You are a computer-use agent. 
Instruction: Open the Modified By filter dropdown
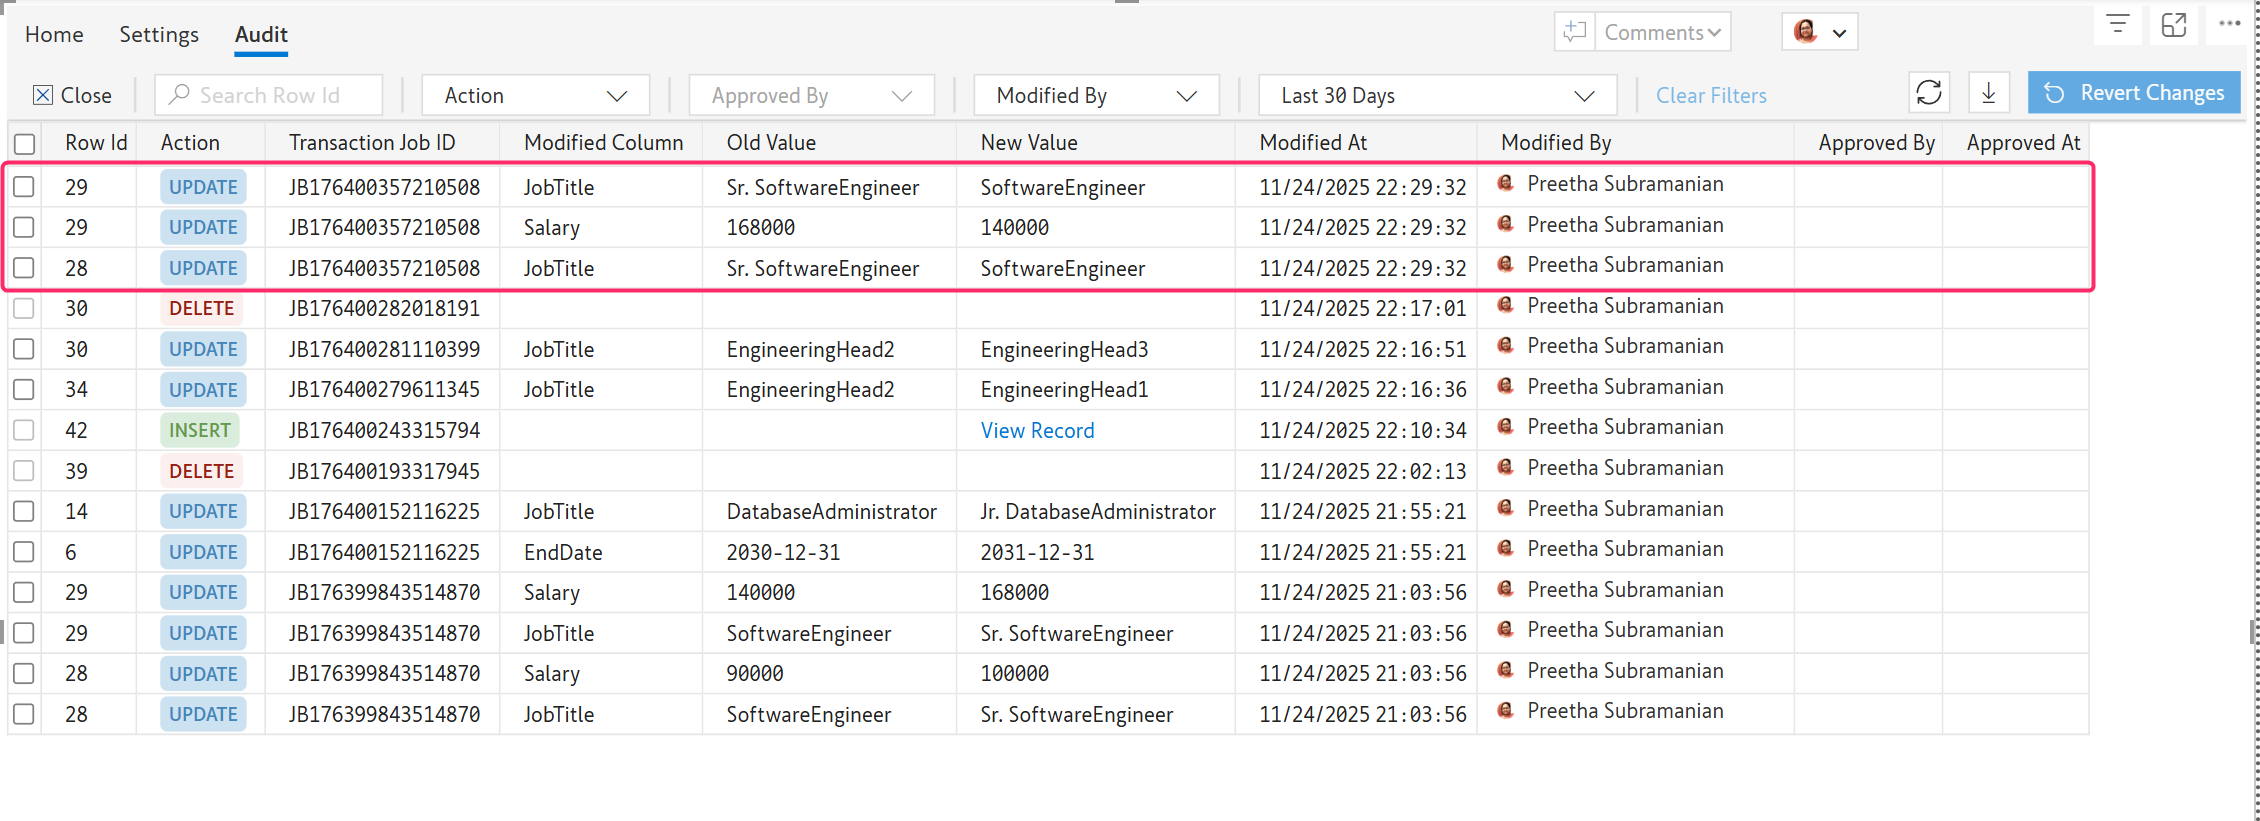tap(1095, 96)
